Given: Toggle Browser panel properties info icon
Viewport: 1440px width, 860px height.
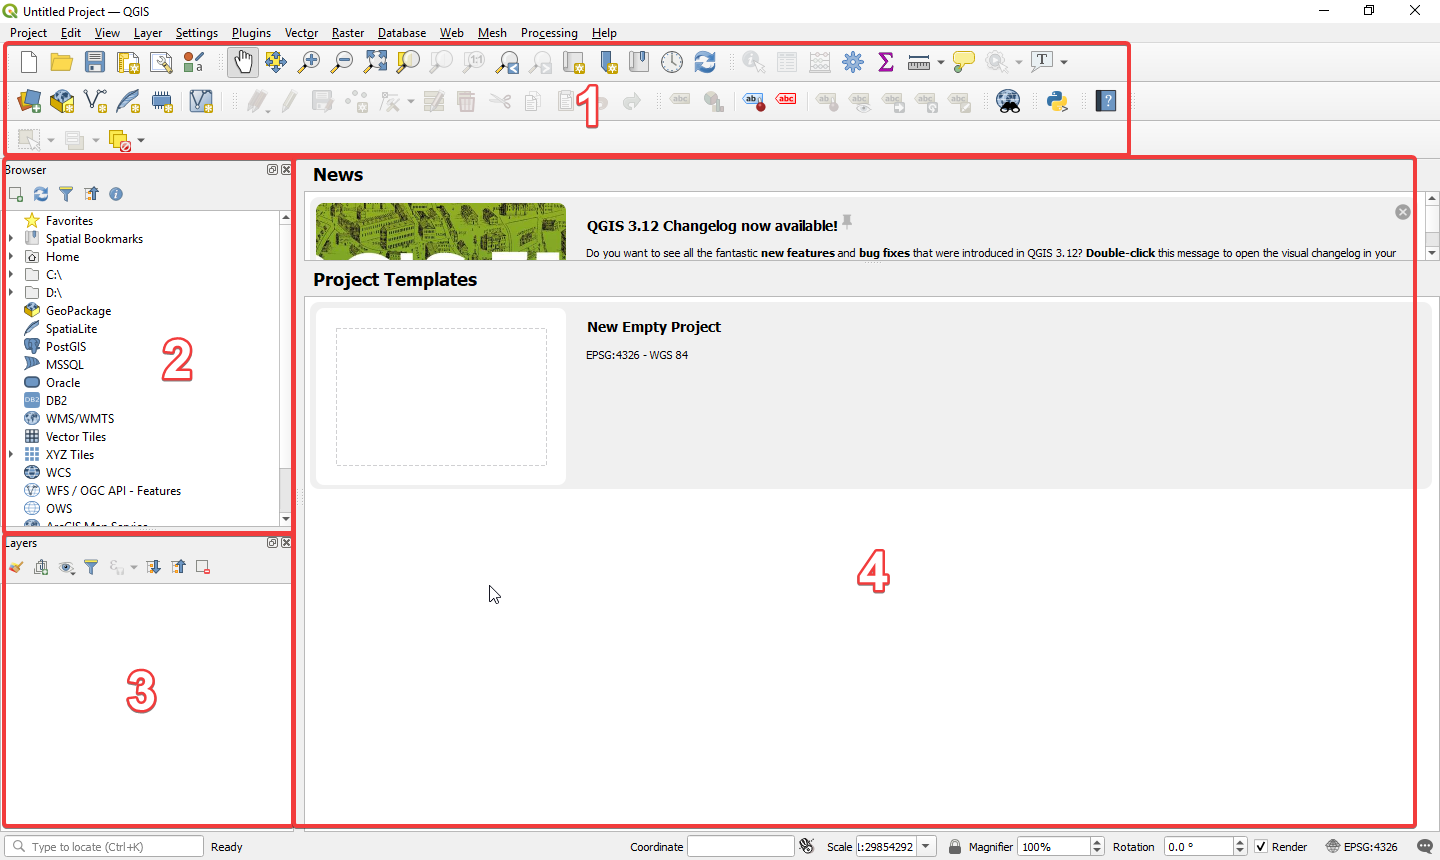Looking at the screenshot, I should (x=116, y=194).
